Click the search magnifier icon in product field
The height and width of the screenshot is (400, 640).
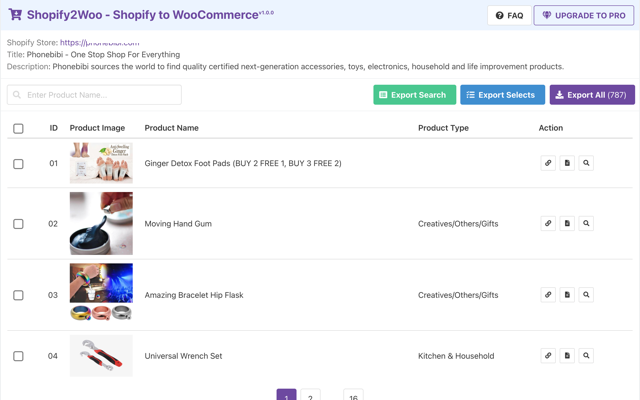coord(17,95)
